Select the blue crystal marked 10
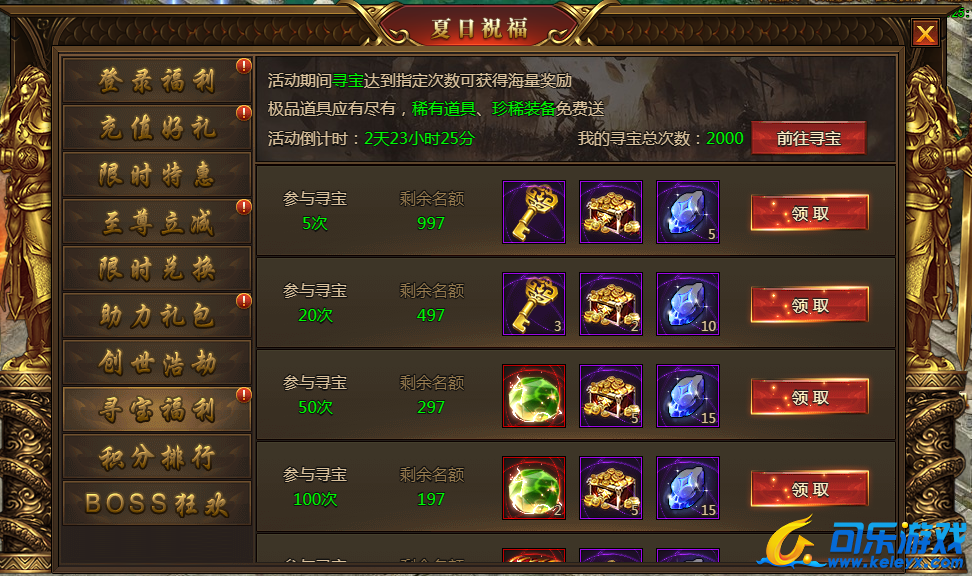Screen dimensions: 972x576 pyautogui.click(x=687, y=304)
